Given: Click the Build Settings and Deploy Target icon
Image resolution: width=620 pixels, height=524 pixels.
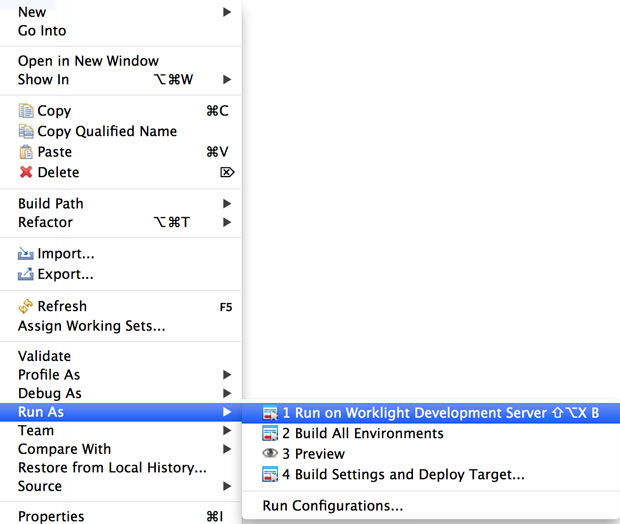Looking at the screenshot, I should (x=270, y=475).
